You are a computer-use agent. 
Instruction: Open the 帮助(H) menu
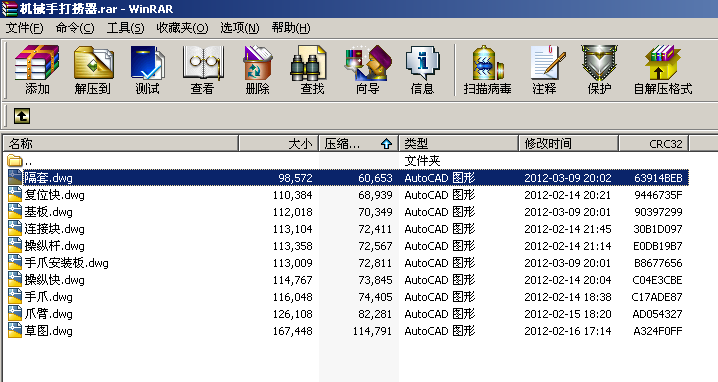tap(290, 28)
